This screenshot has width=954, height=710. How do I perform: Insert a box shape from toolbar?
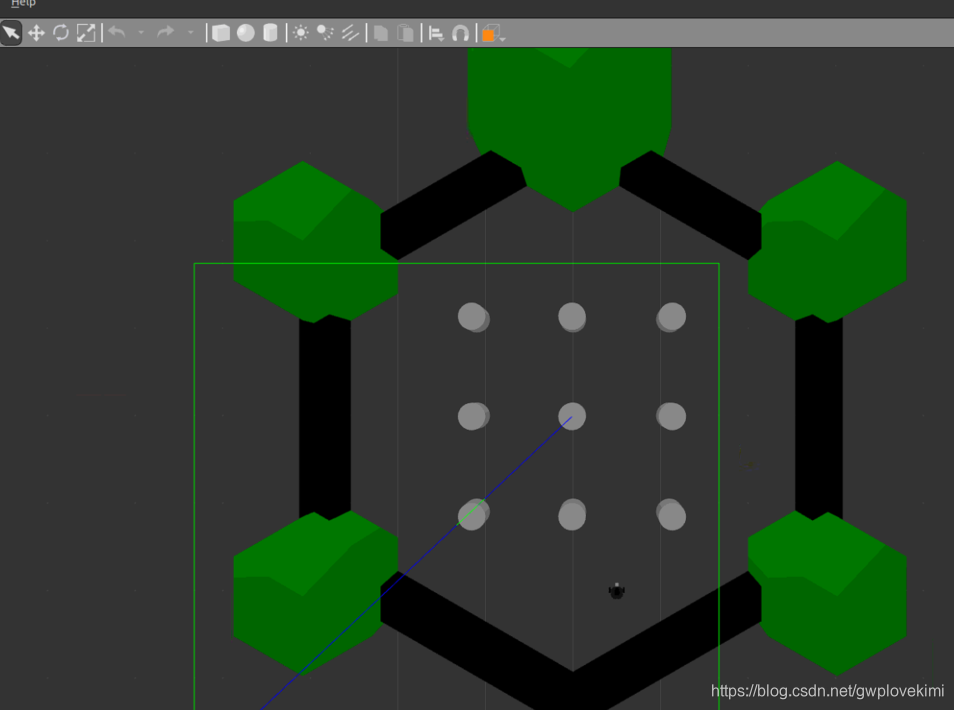pos(221,33)
